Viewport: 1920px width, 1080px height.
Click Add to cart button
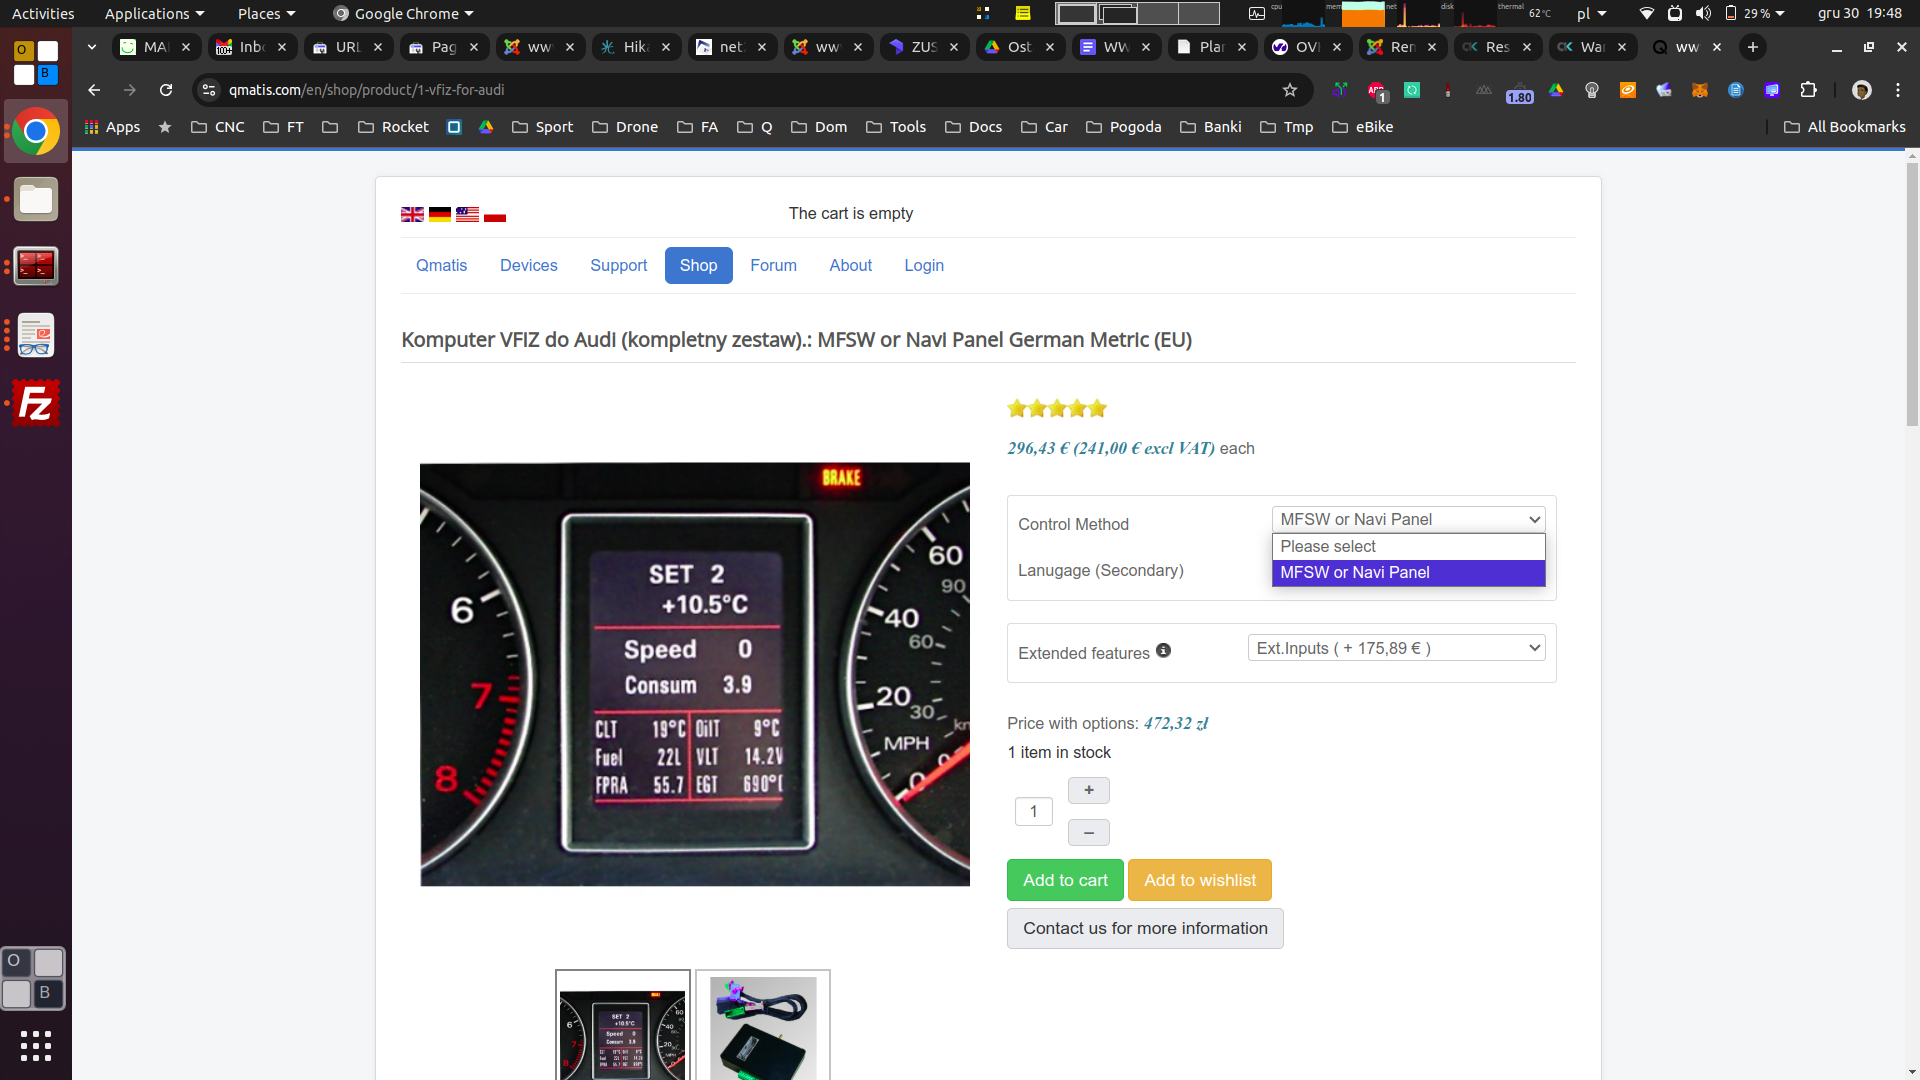coord(1065,880)
